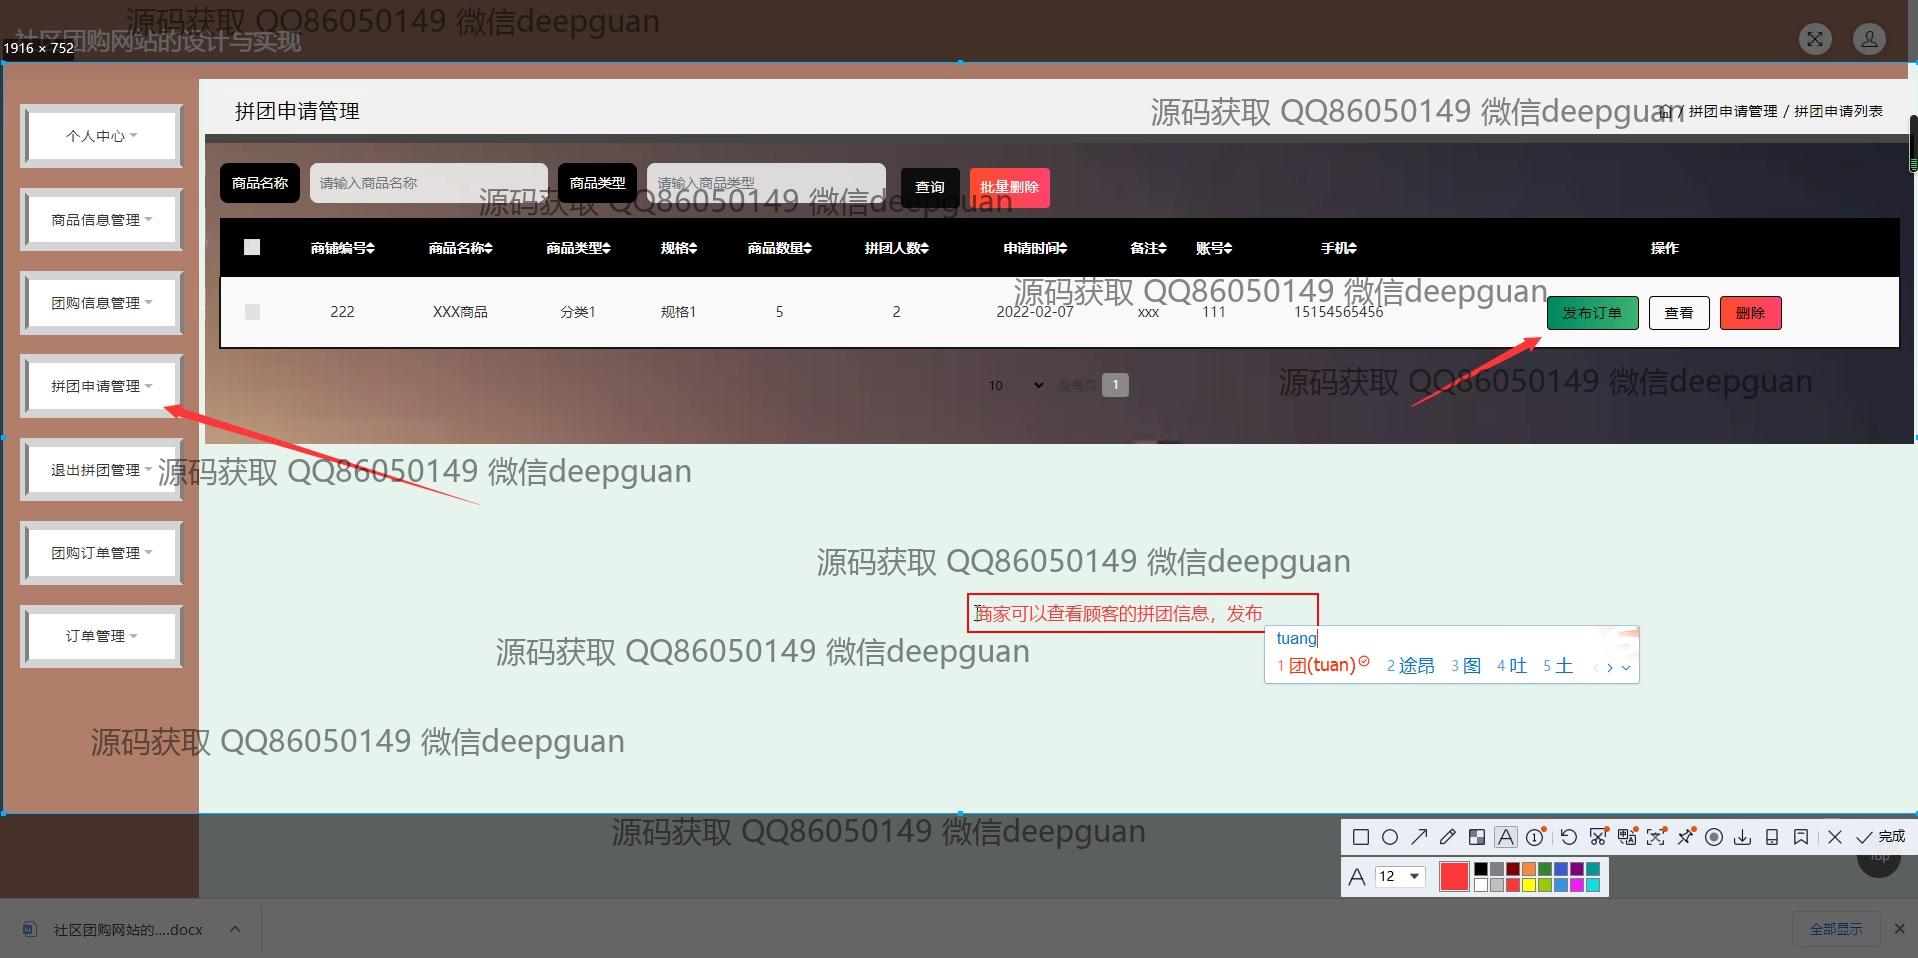Focus the 请输入商品名称 search field
Image resolution: width=1918 pixels, height=958 pixels.
(x=429, y=183)
